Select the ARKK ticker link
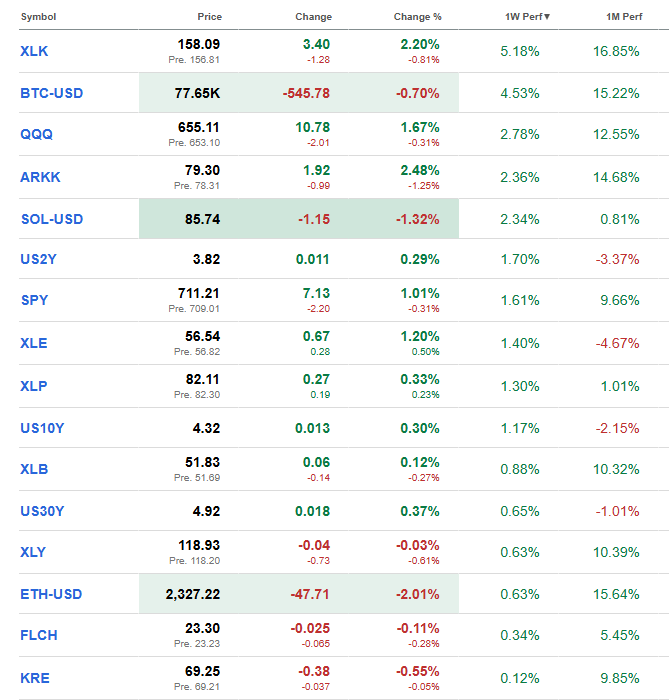669x700 pixels. point(39,177)
